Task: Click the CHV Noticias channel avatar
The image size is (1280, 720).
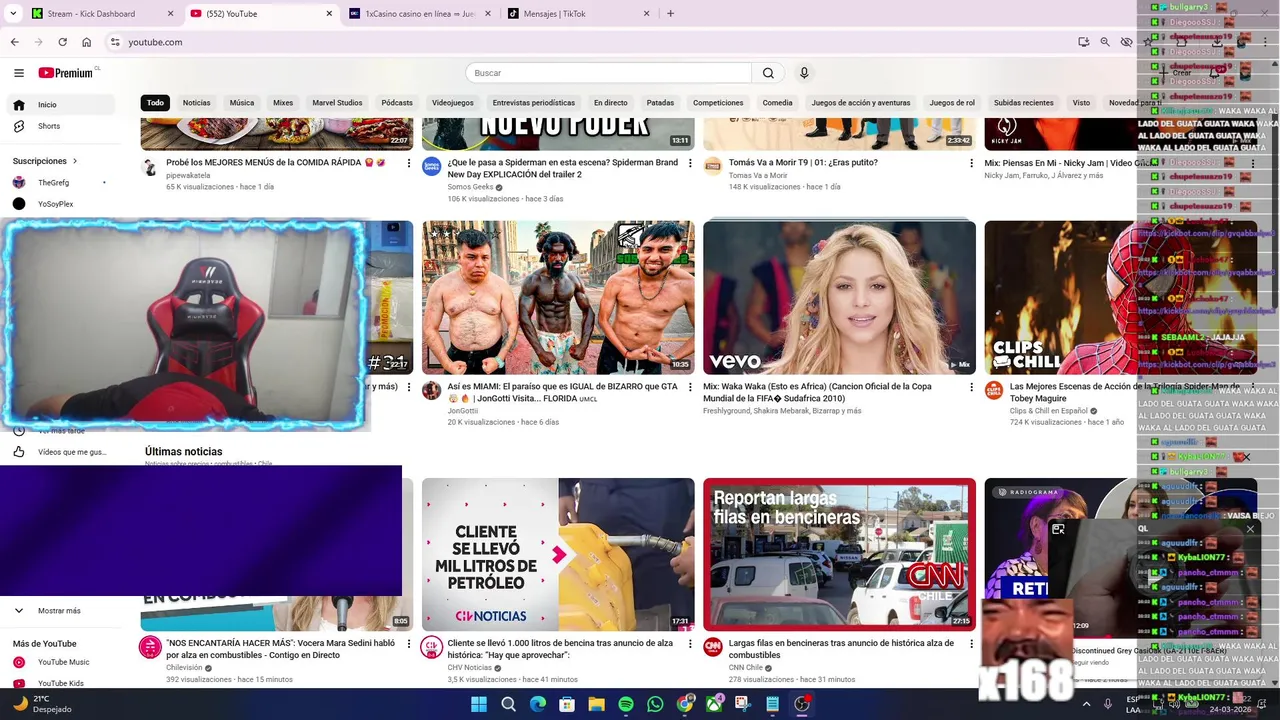Action: [x=431, y=647]
